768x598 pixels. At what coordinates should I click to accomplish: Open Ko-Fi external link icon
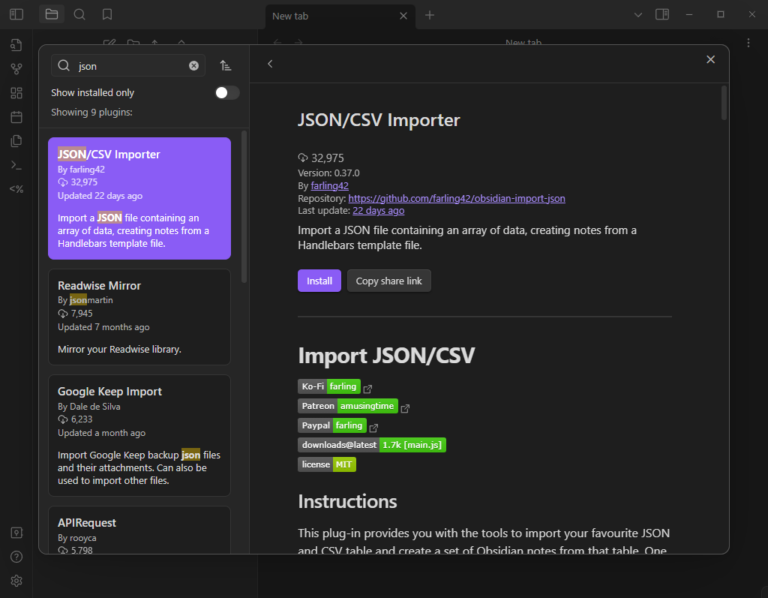pos(368,388)
